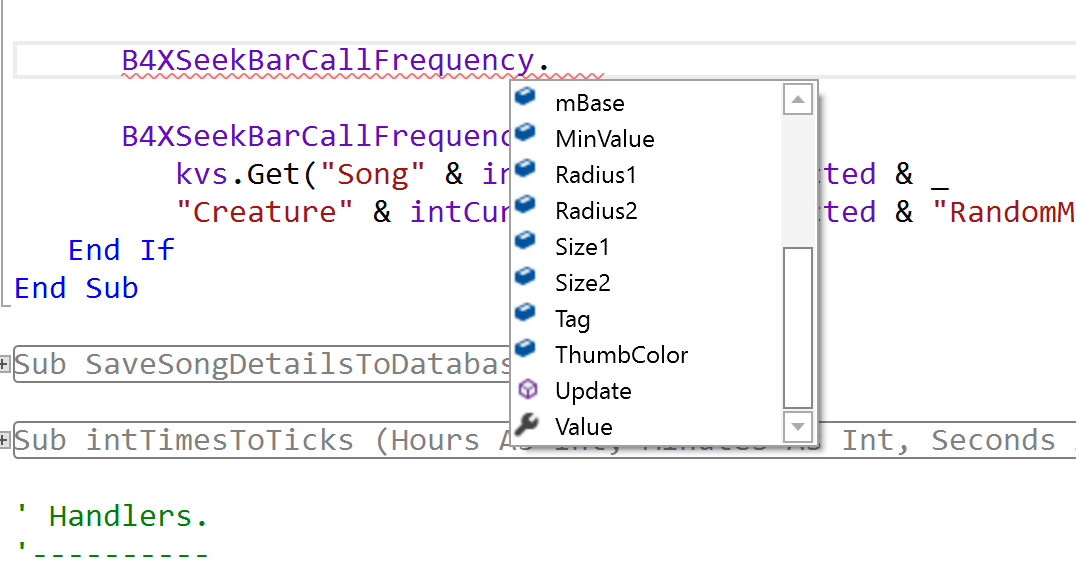Pick the Value property suggestion
This screenshot has height=576, width=1076.
click(584, 427)
